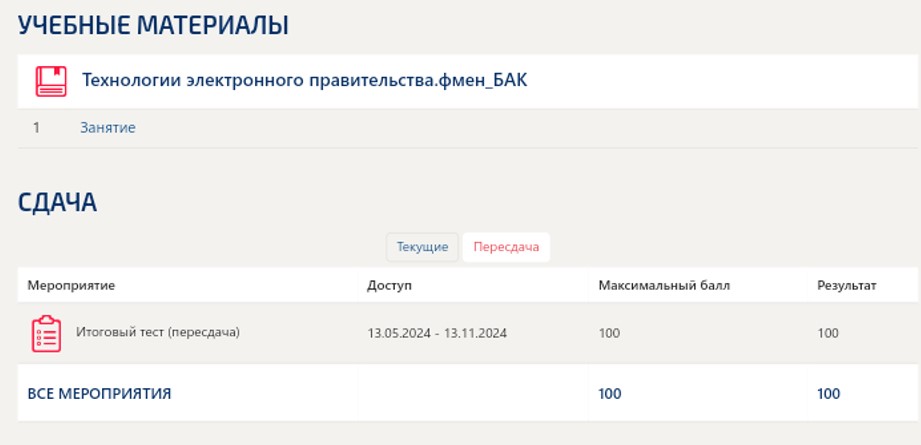Image resolution: width=921 pixels, height=445 pixels.
Task: Switch to the Текущие tab
Action: (x=422, y=247)
